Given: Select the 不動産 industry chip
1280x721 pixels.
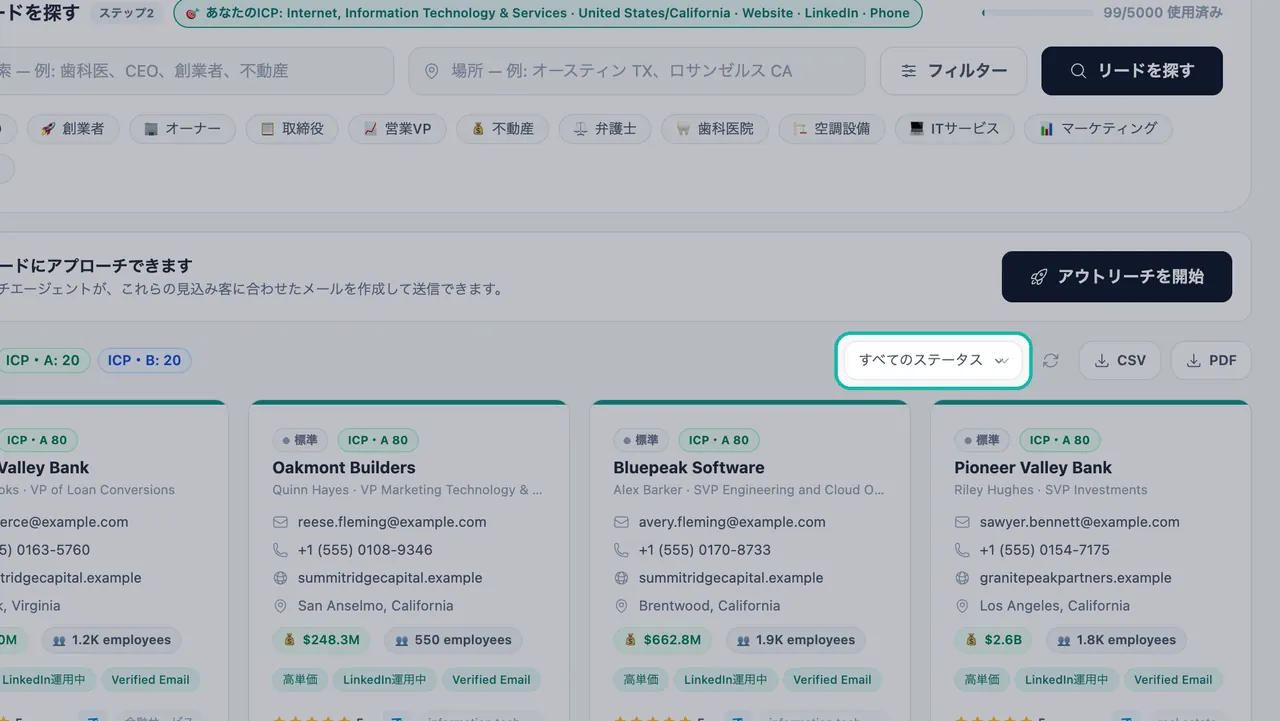Looking at the screenshot, I should coord(503,129).
